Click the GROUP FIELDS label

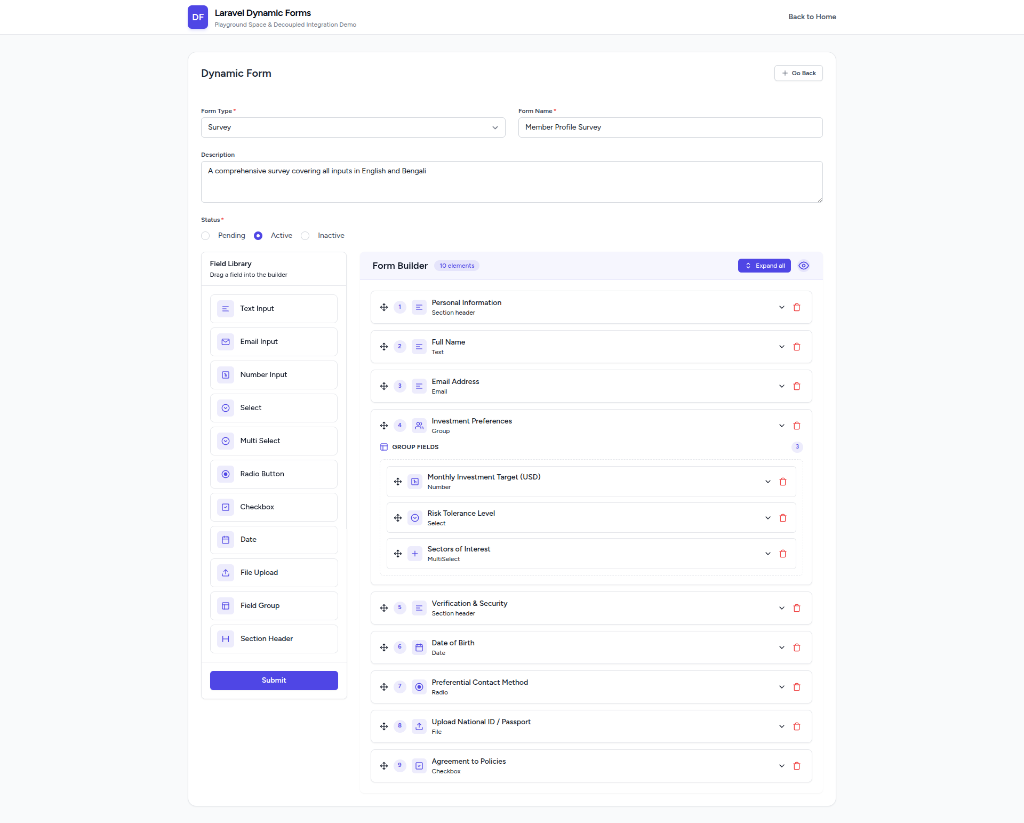[x=415, y=447]
